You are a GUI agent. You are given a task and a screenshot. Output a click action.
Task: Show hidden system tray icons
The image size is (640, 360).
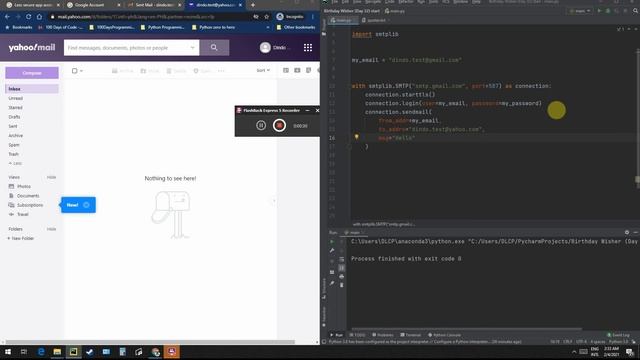[x=574, y=352]
